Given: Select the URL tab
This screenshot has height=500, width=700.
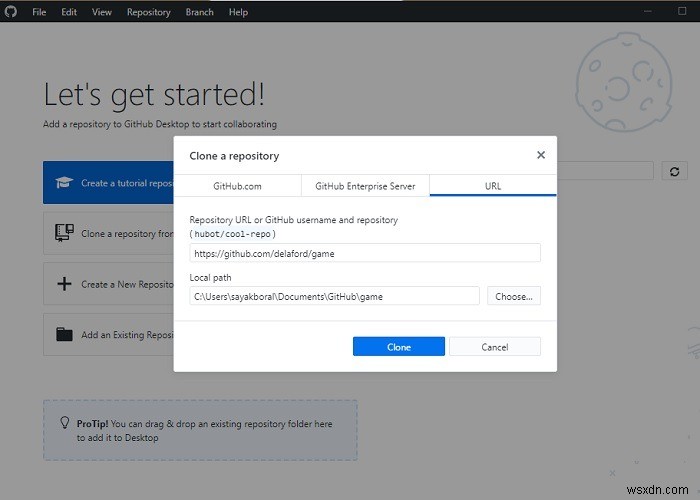Looking at the screenshot, I should 493,186.
